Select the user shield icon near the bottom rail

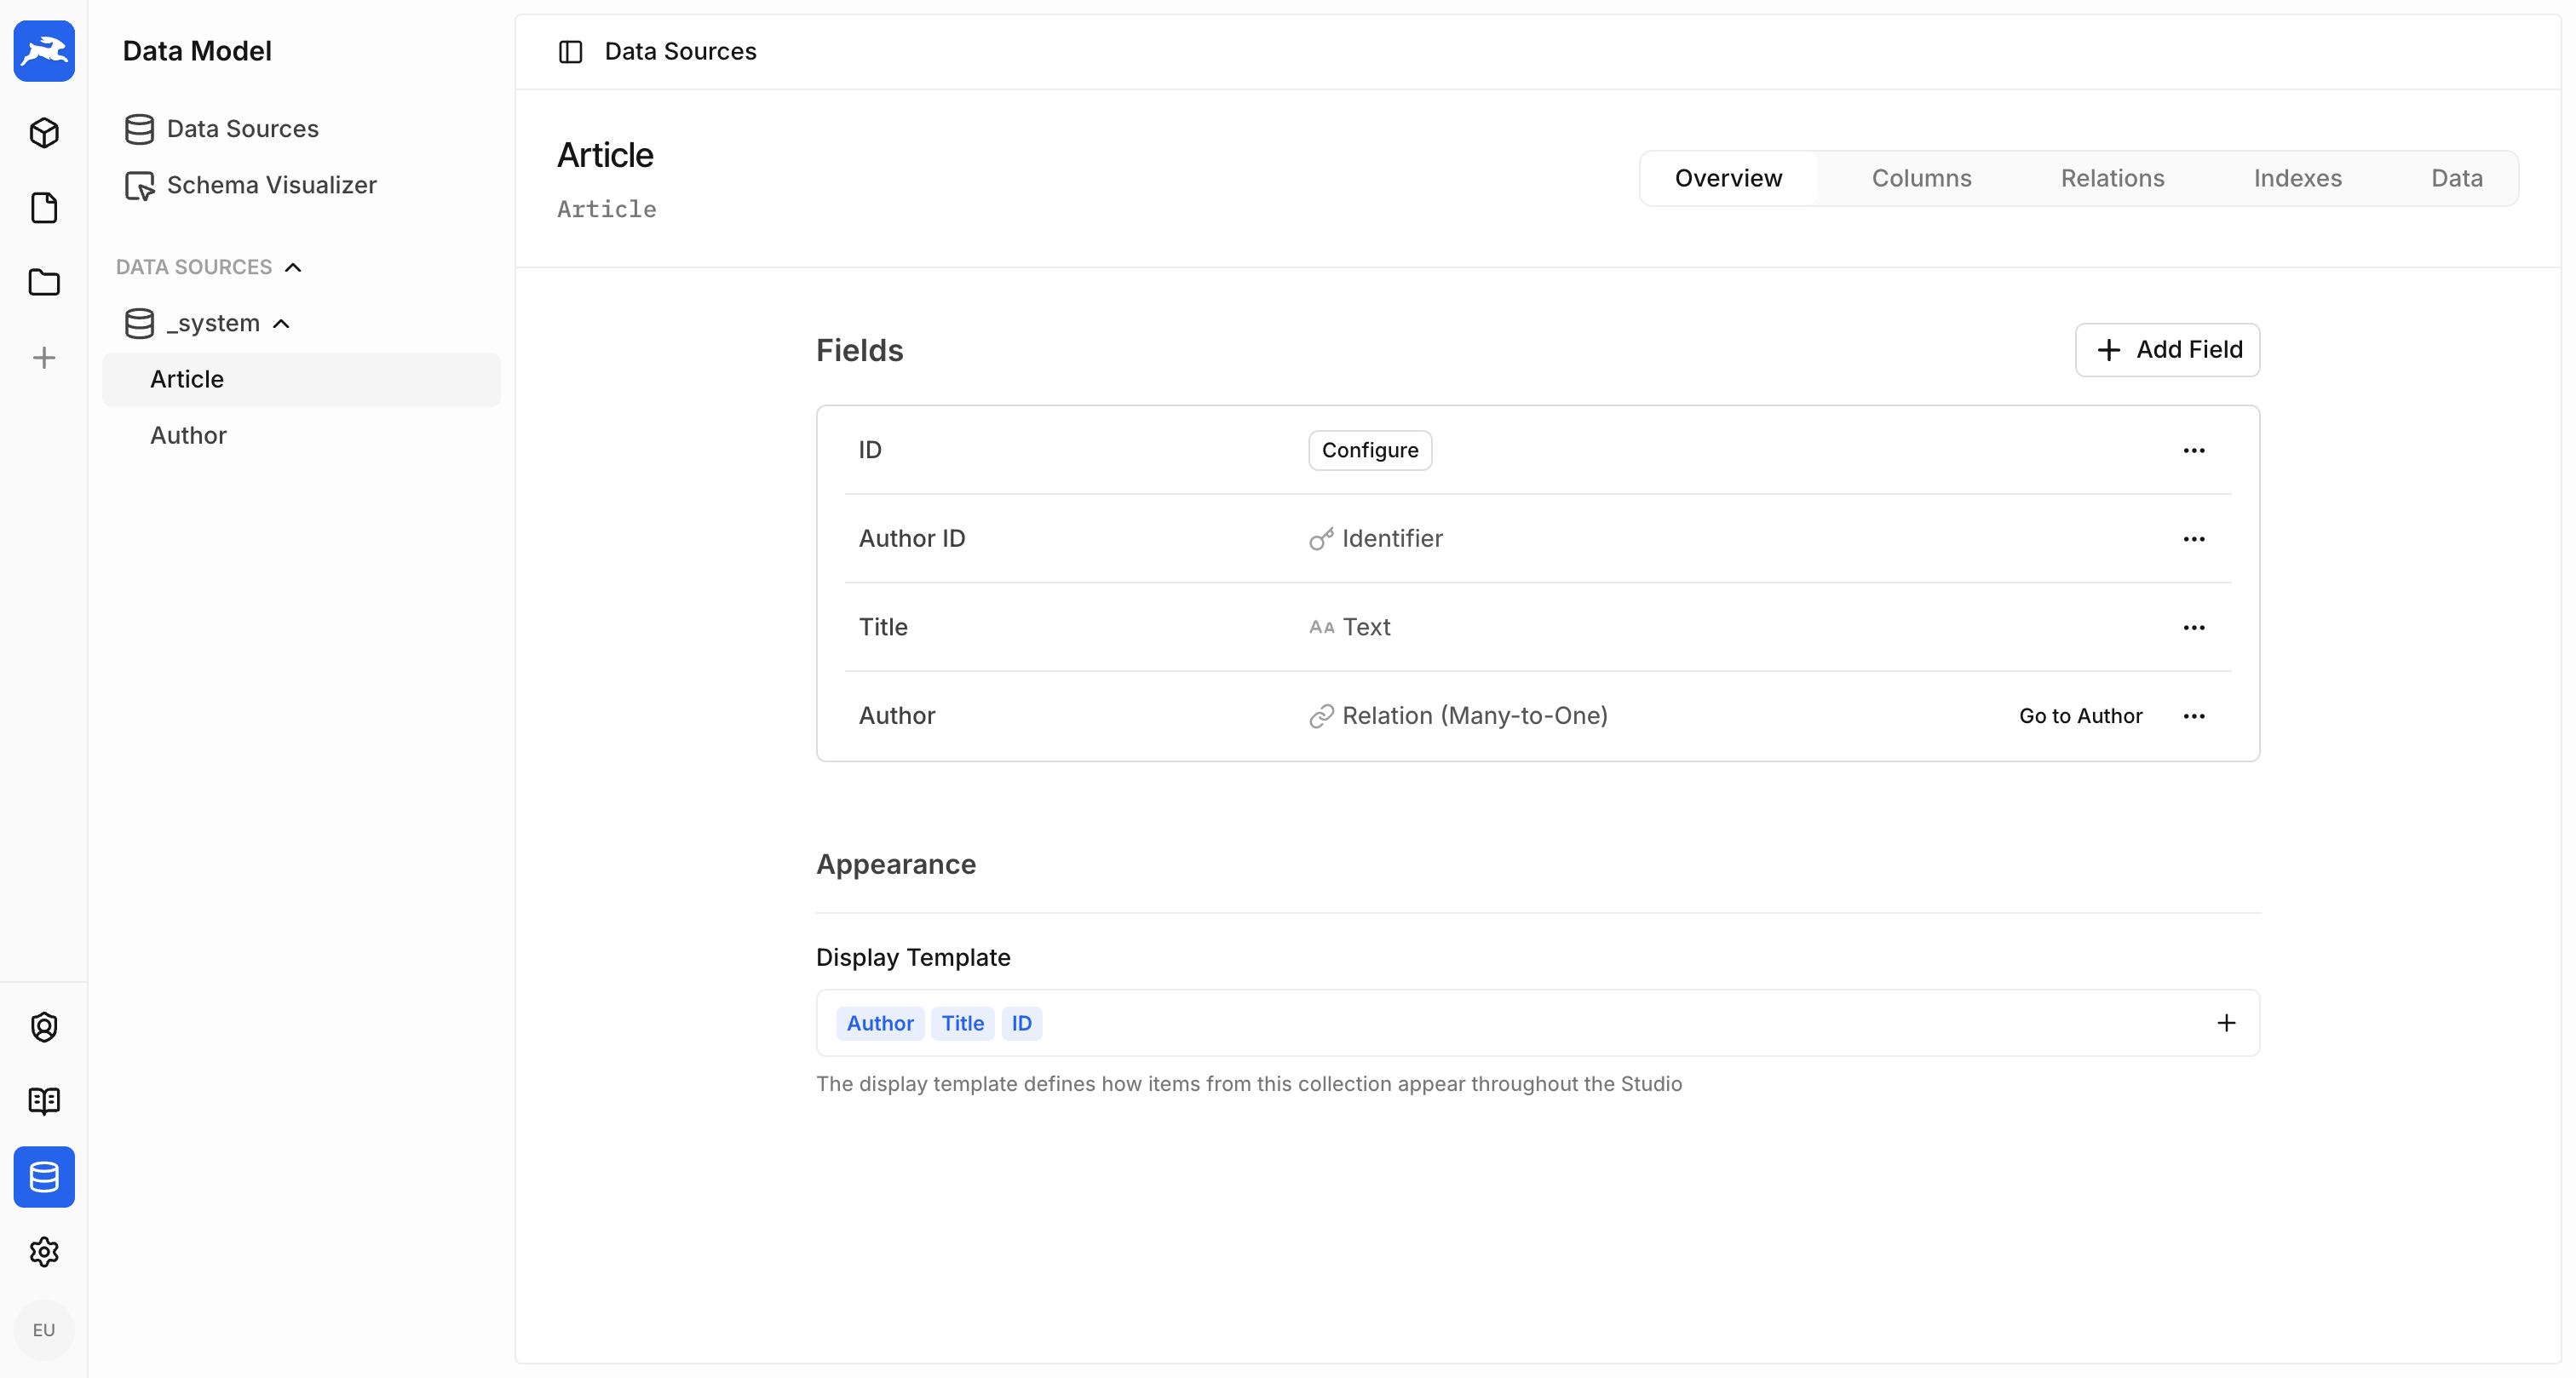tap(44, 1026)
